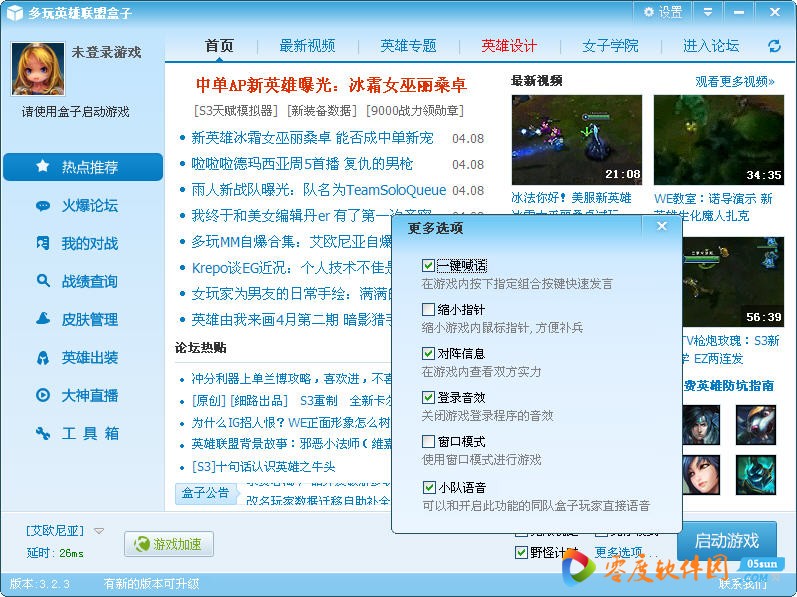This screenshot has width=797, height=597.
Task: Click 启动游戏 button
Action: (x=726, y=540)
